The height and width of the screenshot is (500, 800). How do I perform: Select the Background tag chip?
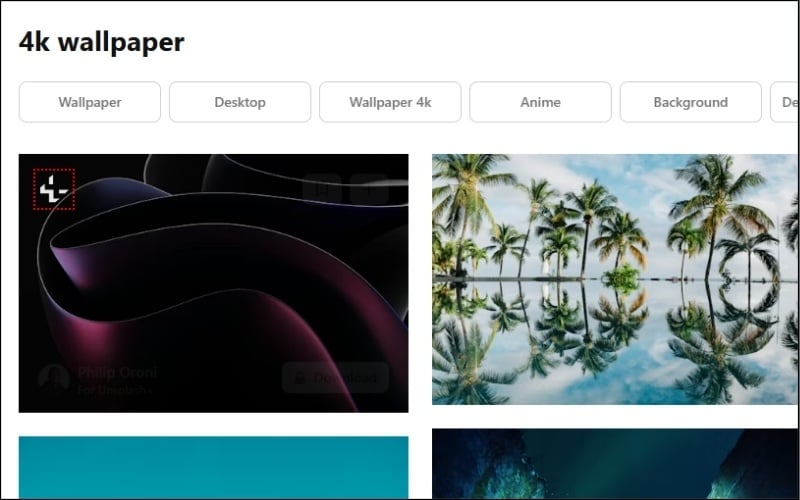pyautogui.click(x=690, y=102)
